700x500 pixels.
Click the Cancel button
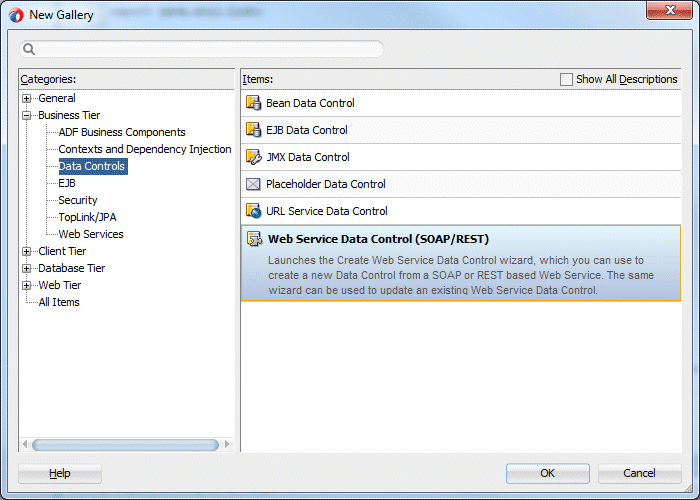pyautogui.click(x=639, y=473)
